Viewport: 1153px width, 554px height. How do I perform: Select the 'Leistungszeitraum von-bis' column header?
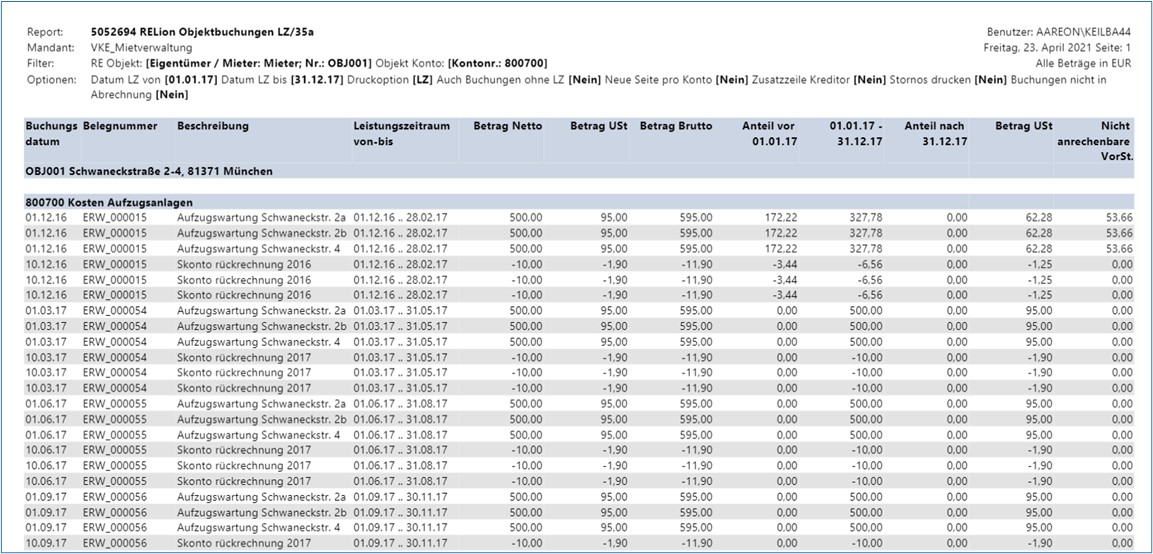[x=401, y=133]
